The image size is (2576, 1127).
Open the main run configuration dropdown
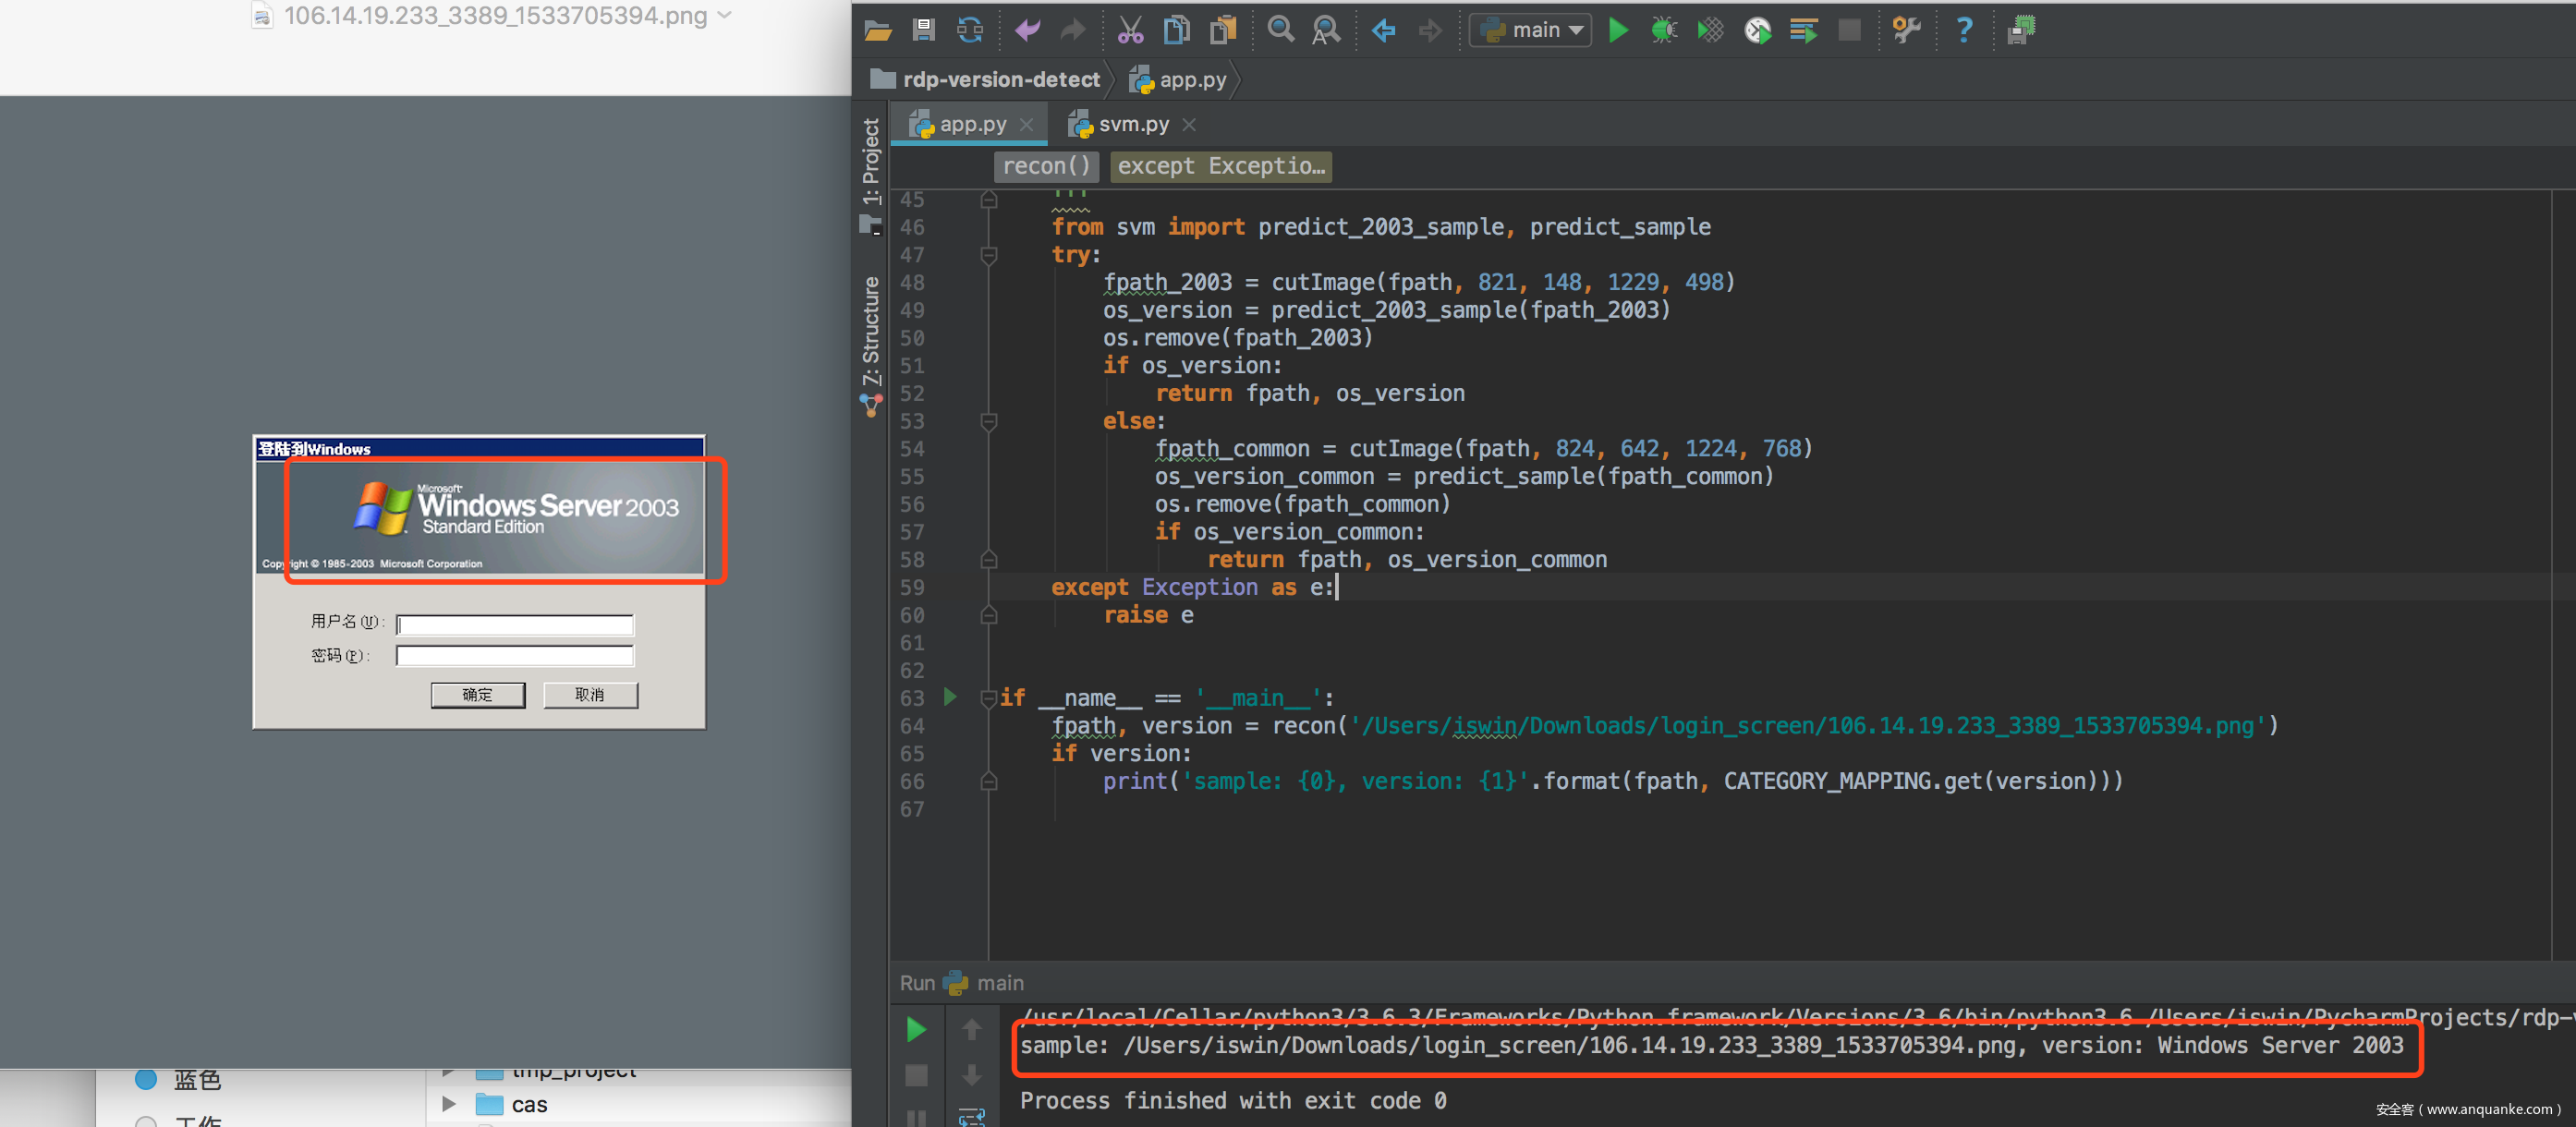1531,30
